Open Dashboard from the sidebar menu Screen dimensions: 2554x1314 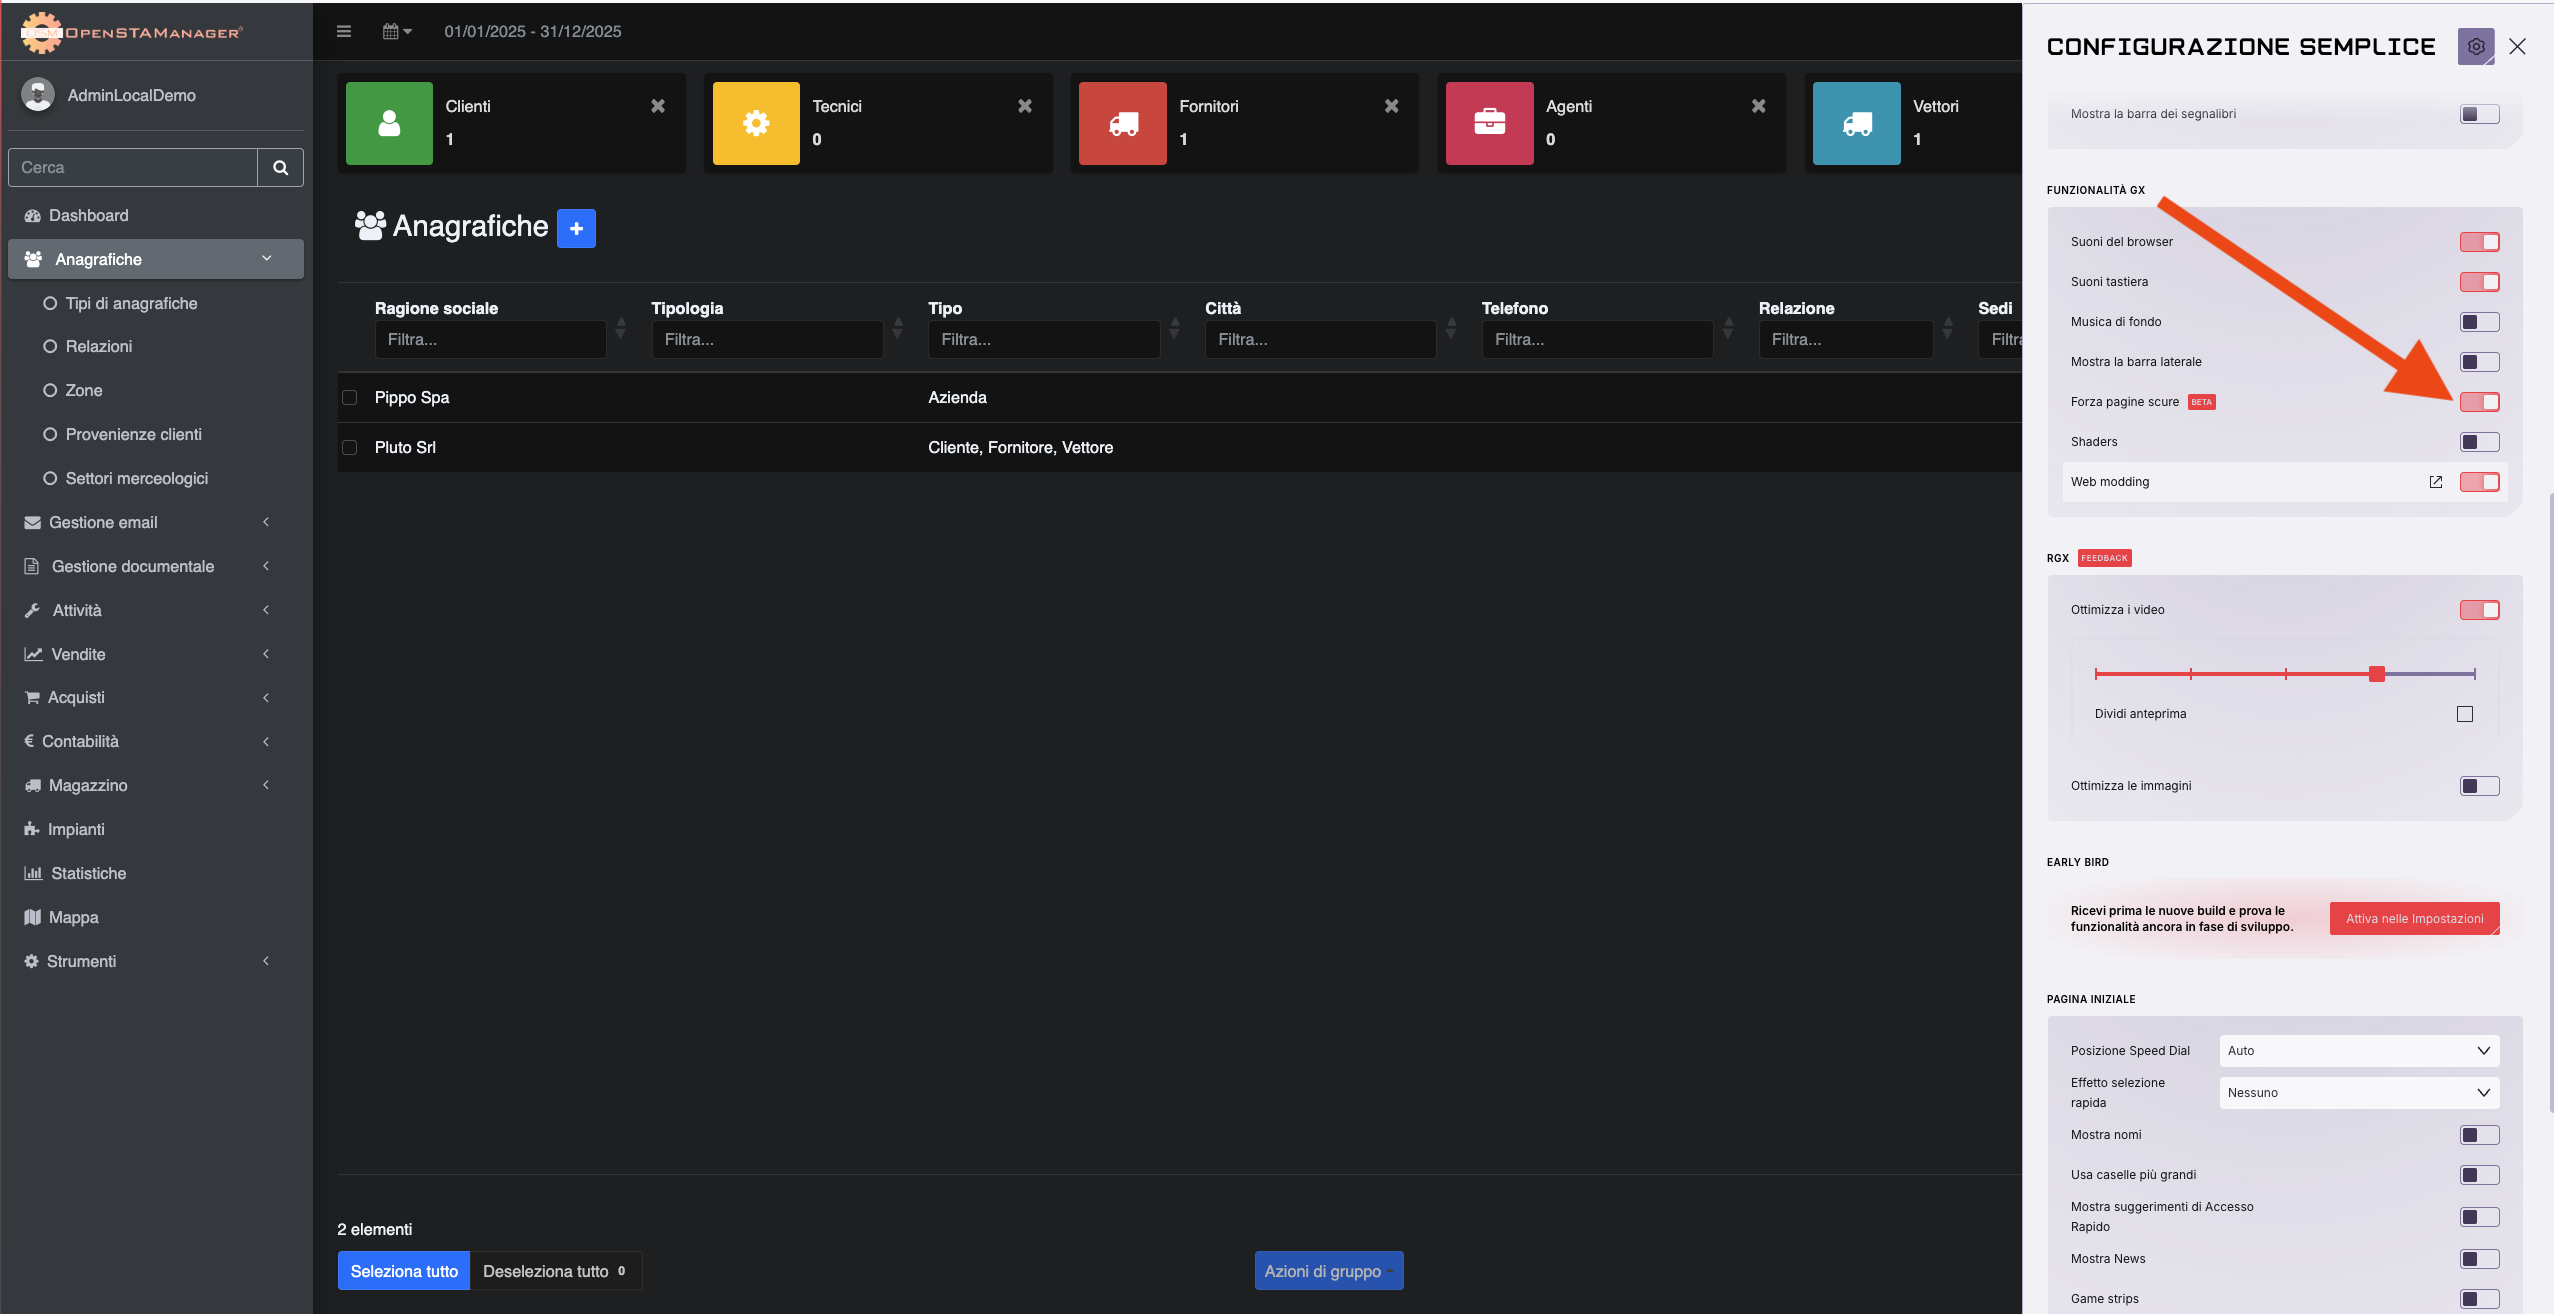(88, 215)
